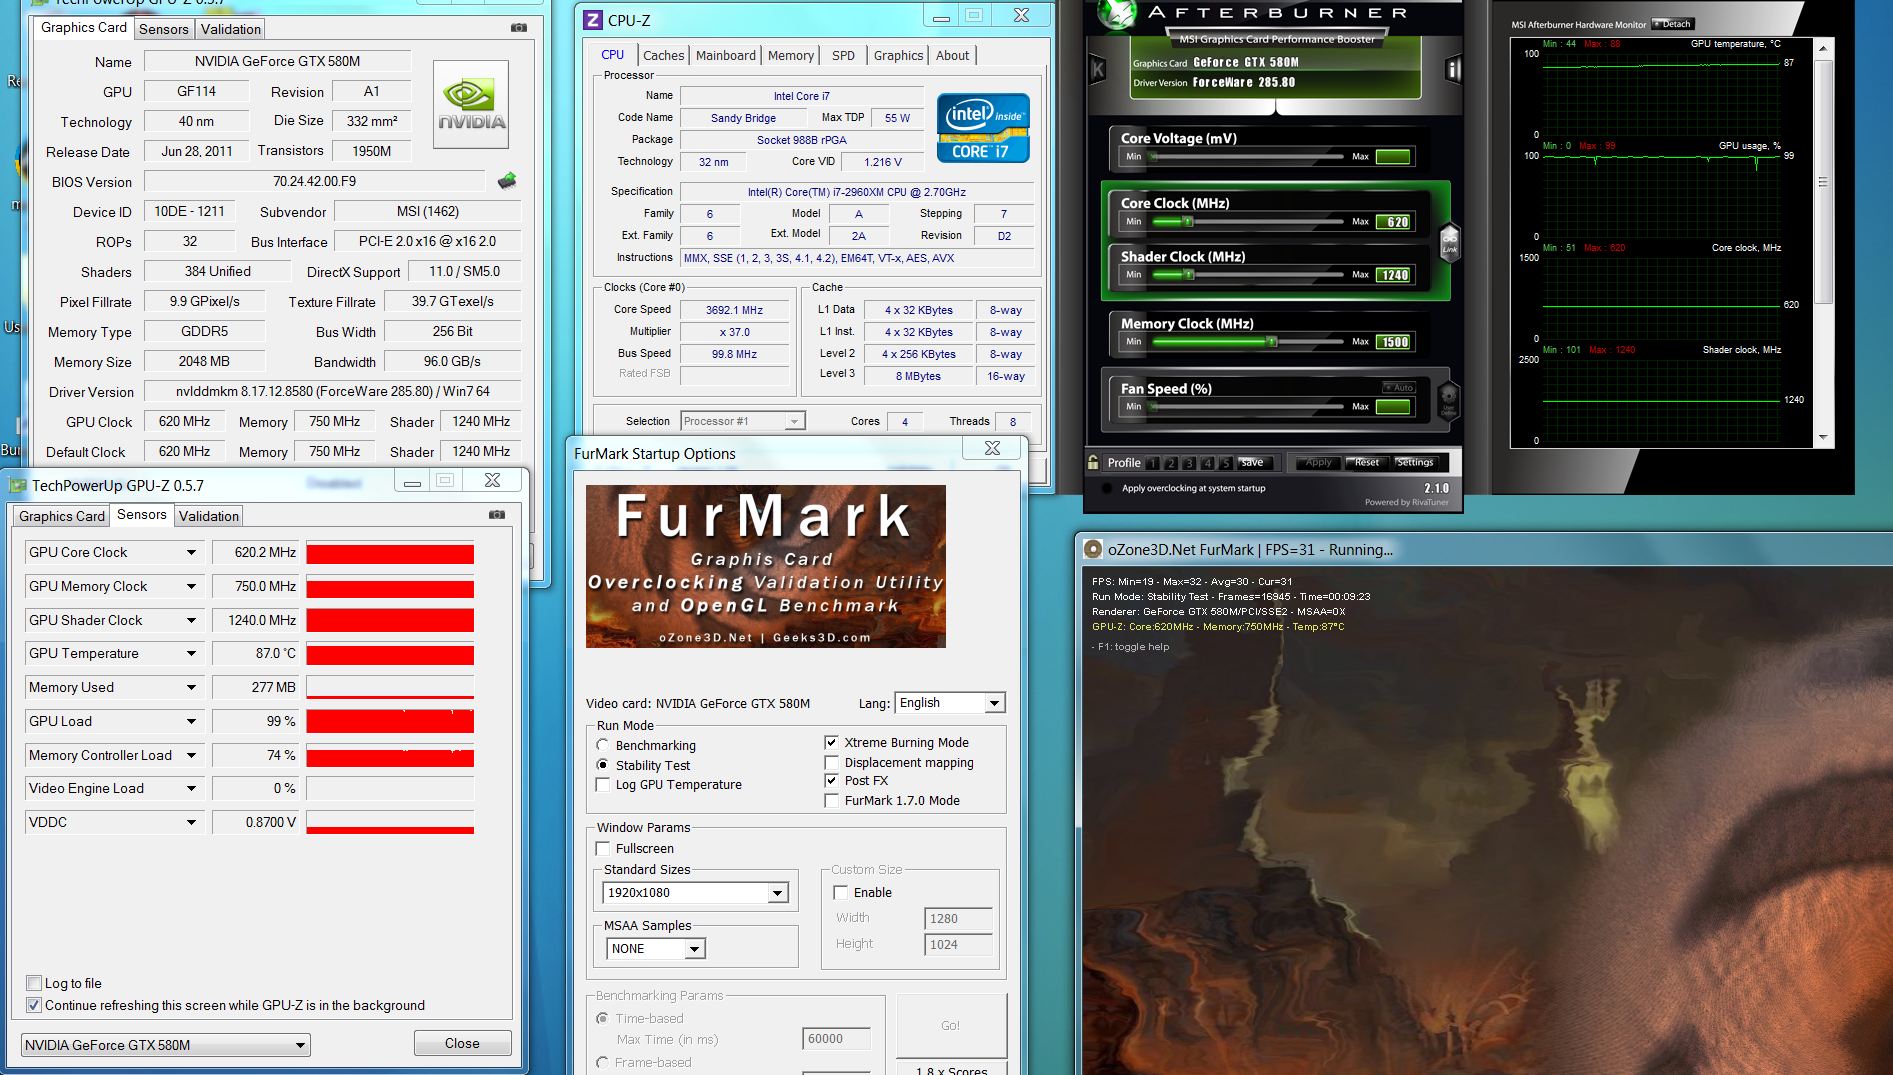Viewport: 1893px width, 1075px height.
Task: Select Afterburner profile slot 2
Action: [x=1171, y=463]
